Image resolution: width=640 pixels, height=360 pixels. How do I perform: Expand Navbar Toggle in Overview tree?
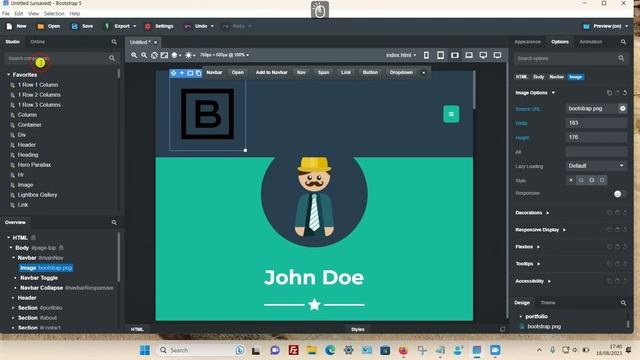(16, 278)
